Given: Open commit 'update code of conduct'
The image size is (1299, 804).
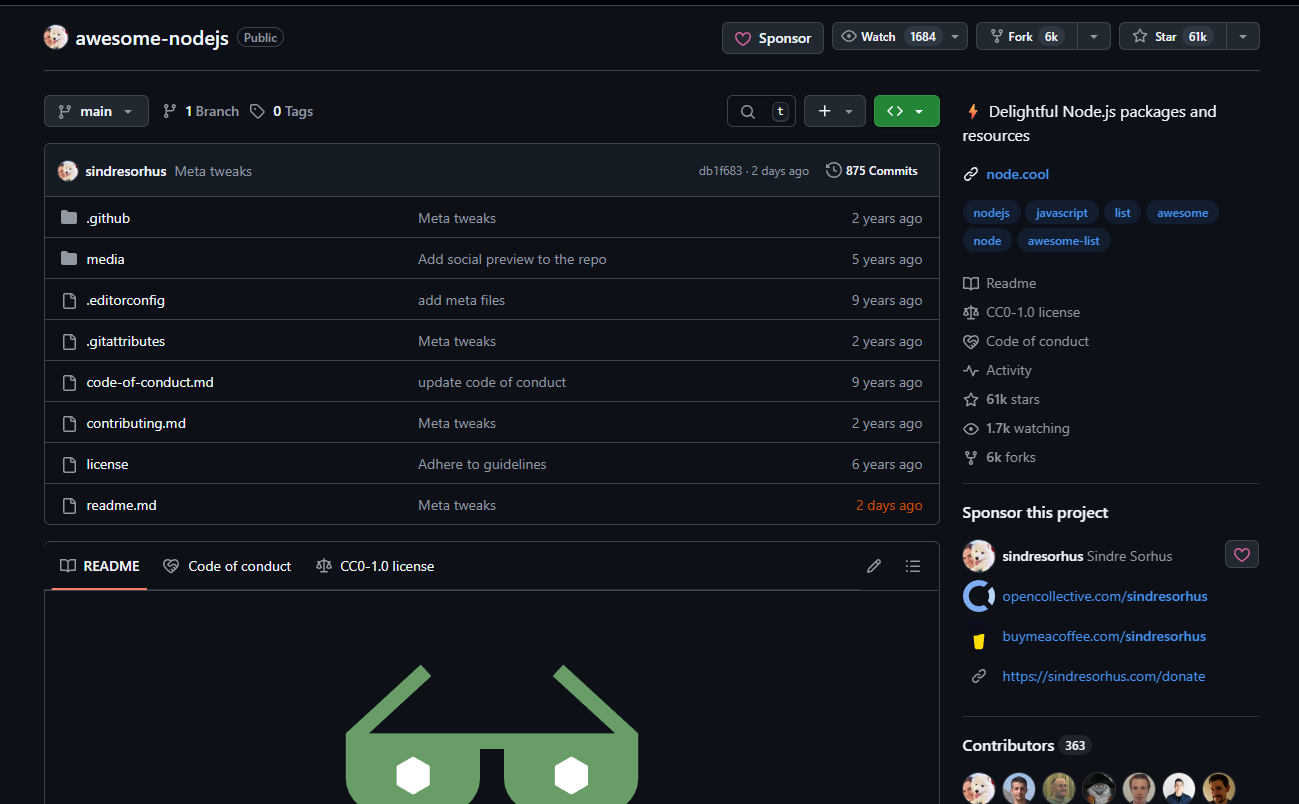Looking at the screenshot, I should pyautogui.click(x=492, y=382).
